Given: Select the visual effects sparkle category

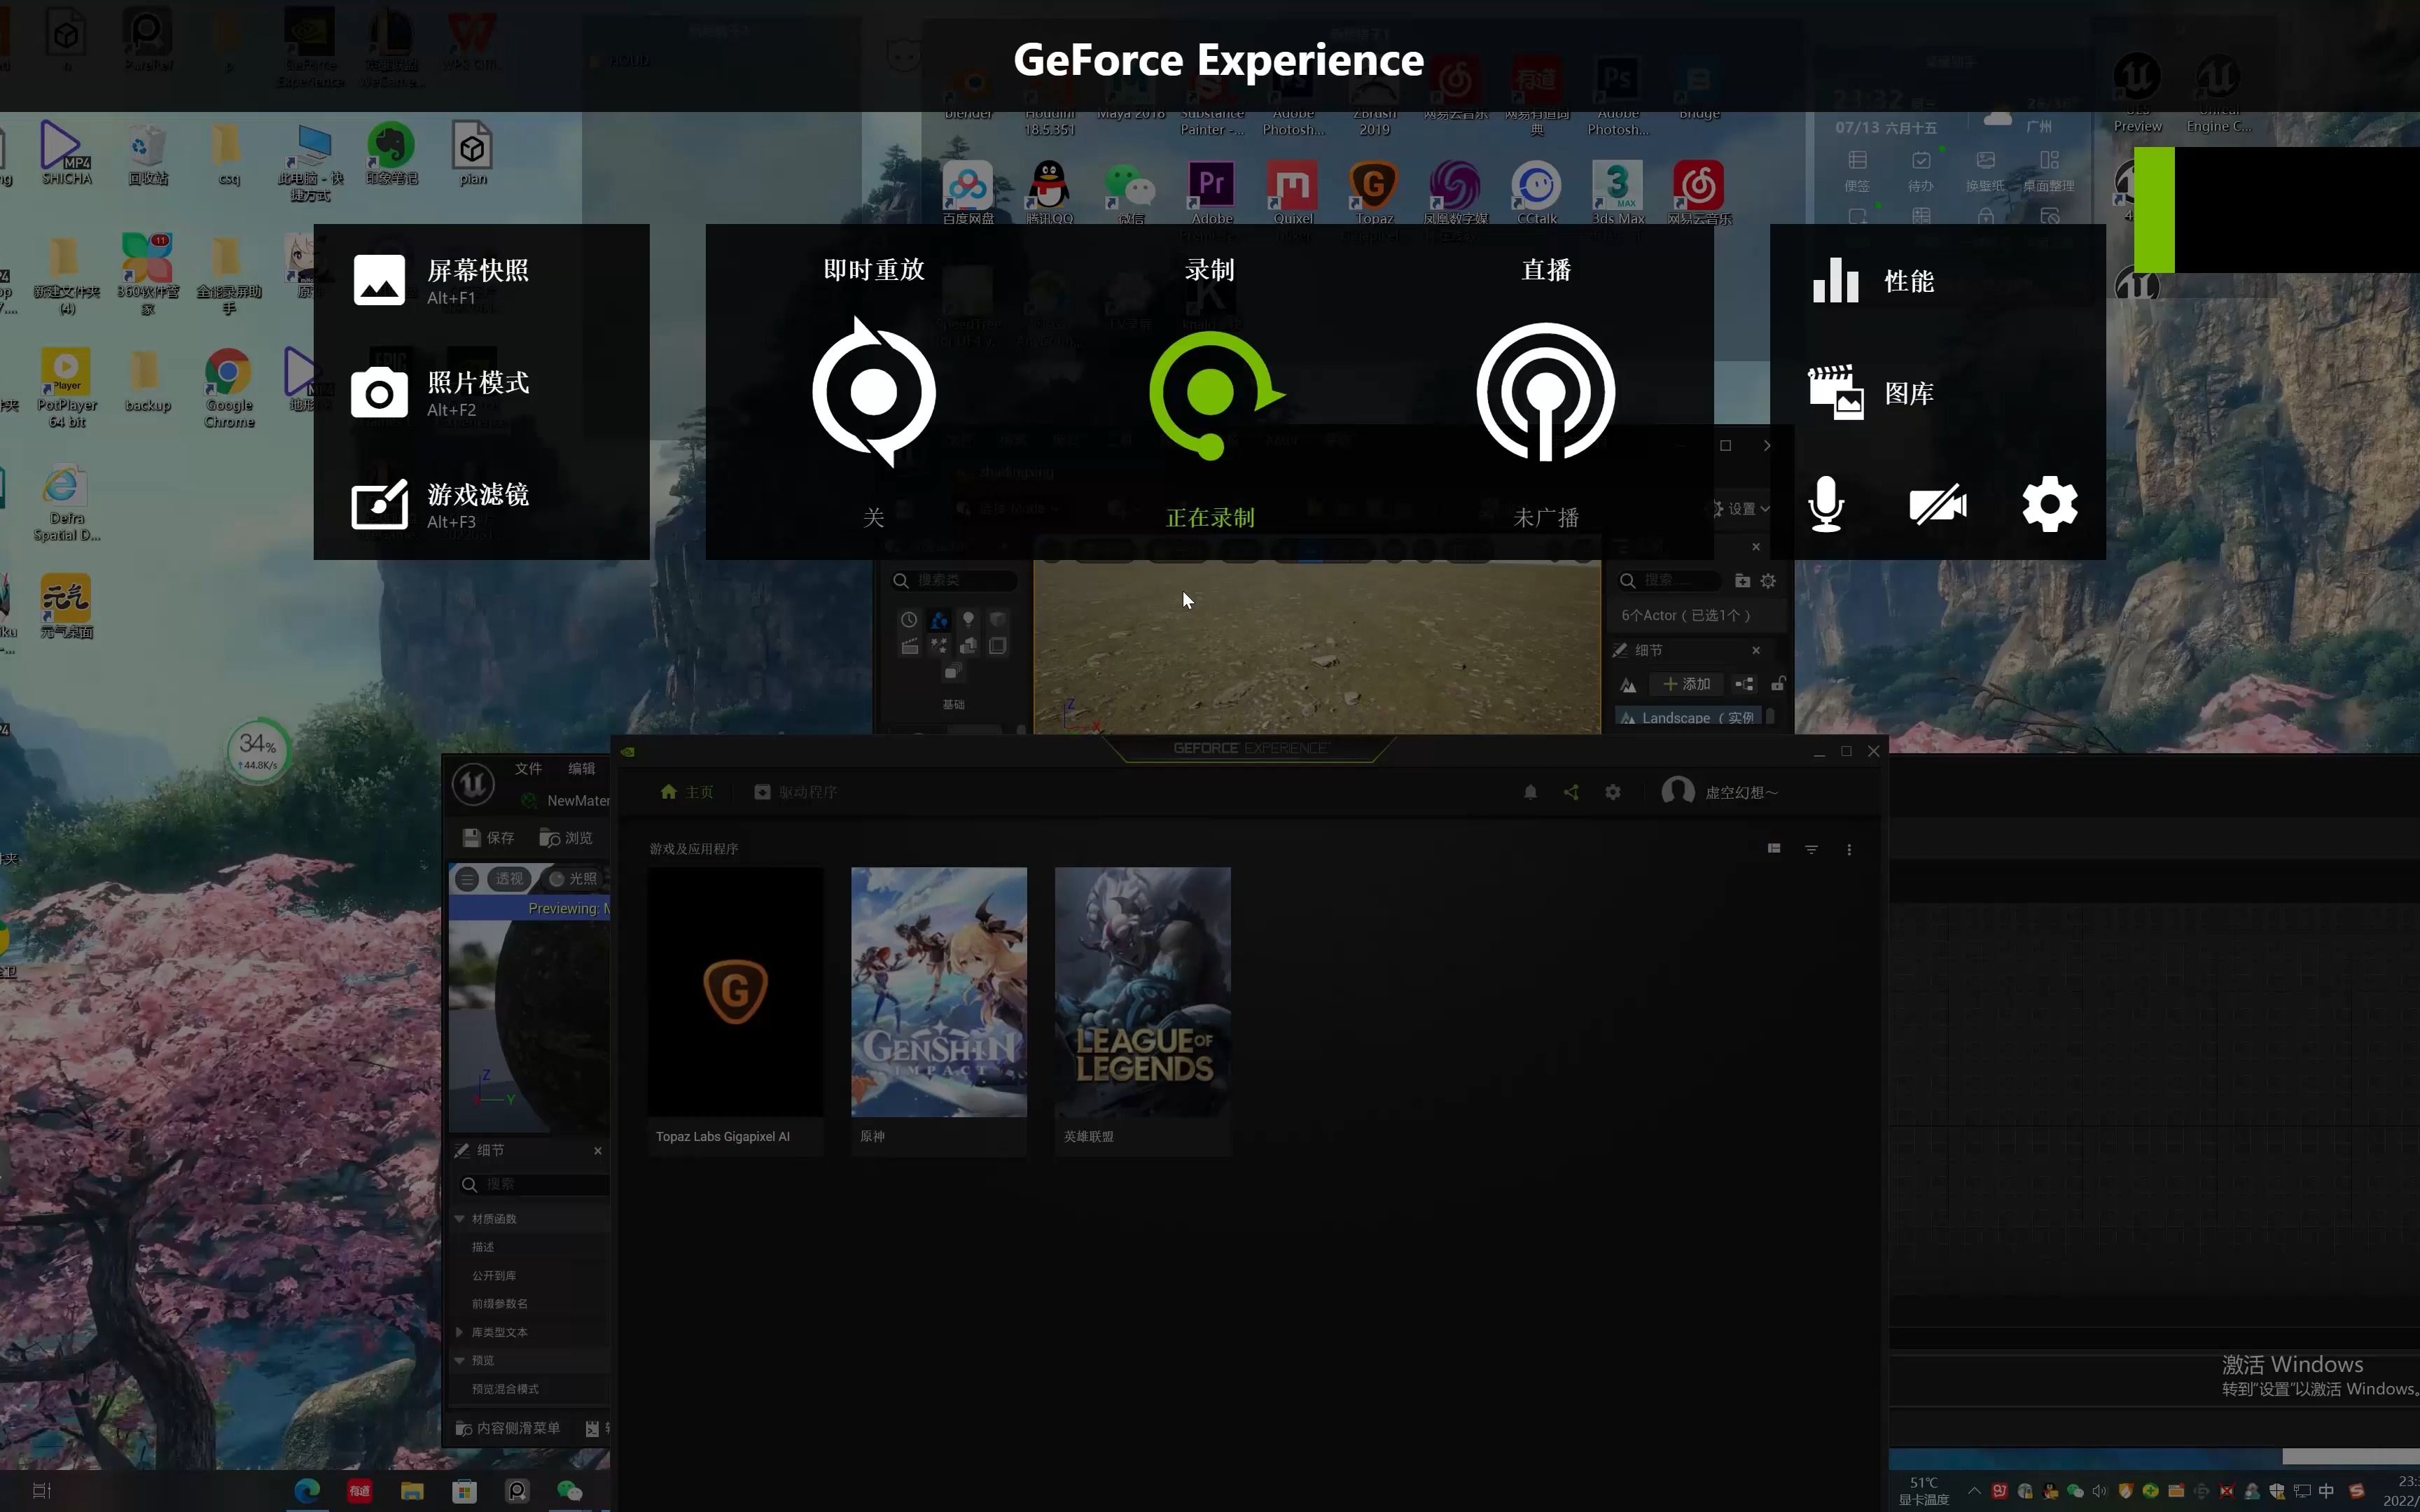Looking at the screenshot, I should pos(938,646).
